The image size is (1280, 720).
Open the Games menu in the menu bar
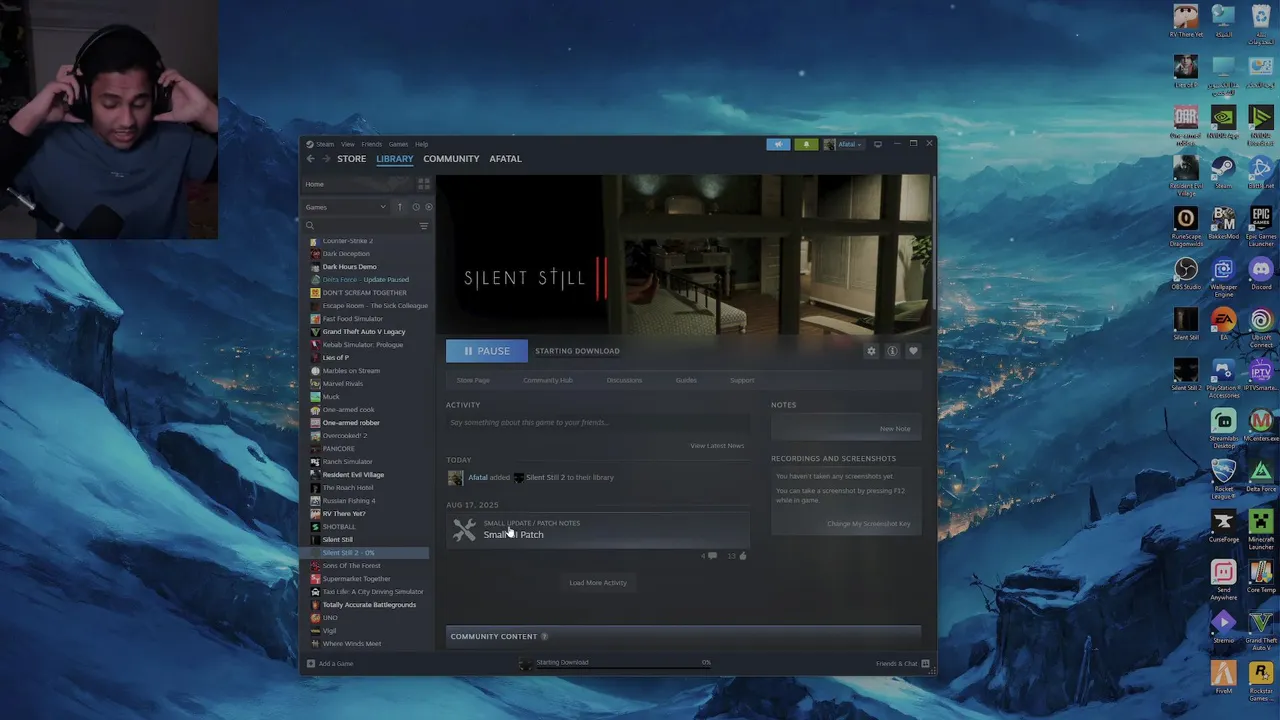click(x=398, y=144)
